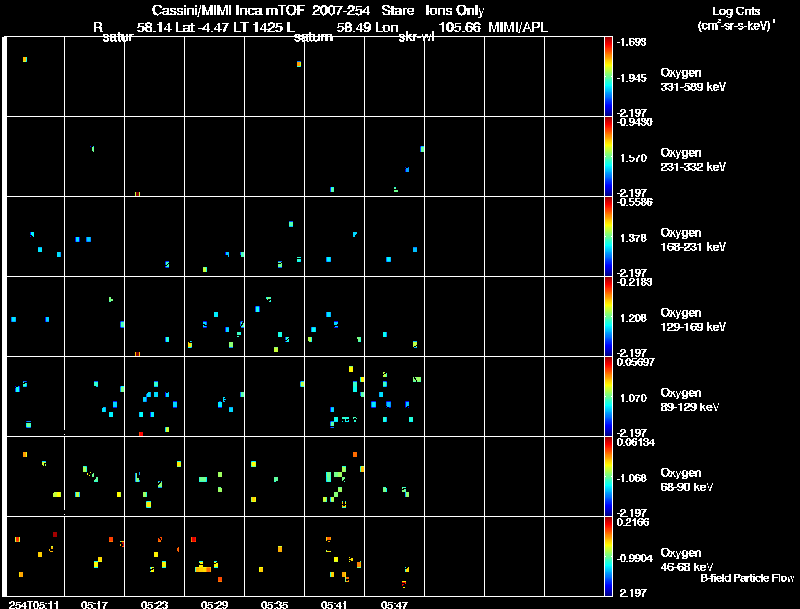Click the '0.06134' colorbar value
Viewport: 800px width, 609px height.
[x=635, y=442]
